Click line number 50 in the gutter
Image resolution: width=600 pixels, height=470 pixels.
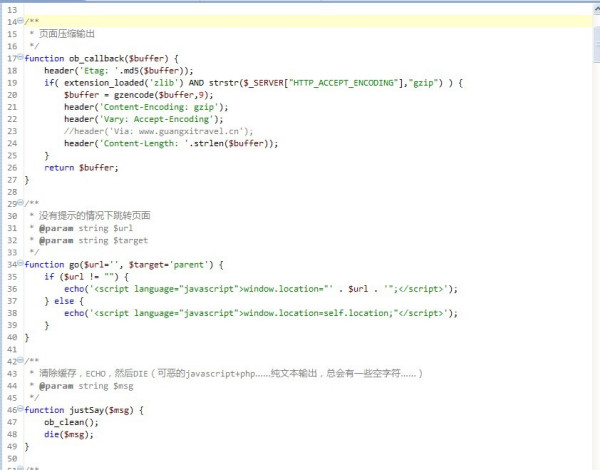[12, 459]
